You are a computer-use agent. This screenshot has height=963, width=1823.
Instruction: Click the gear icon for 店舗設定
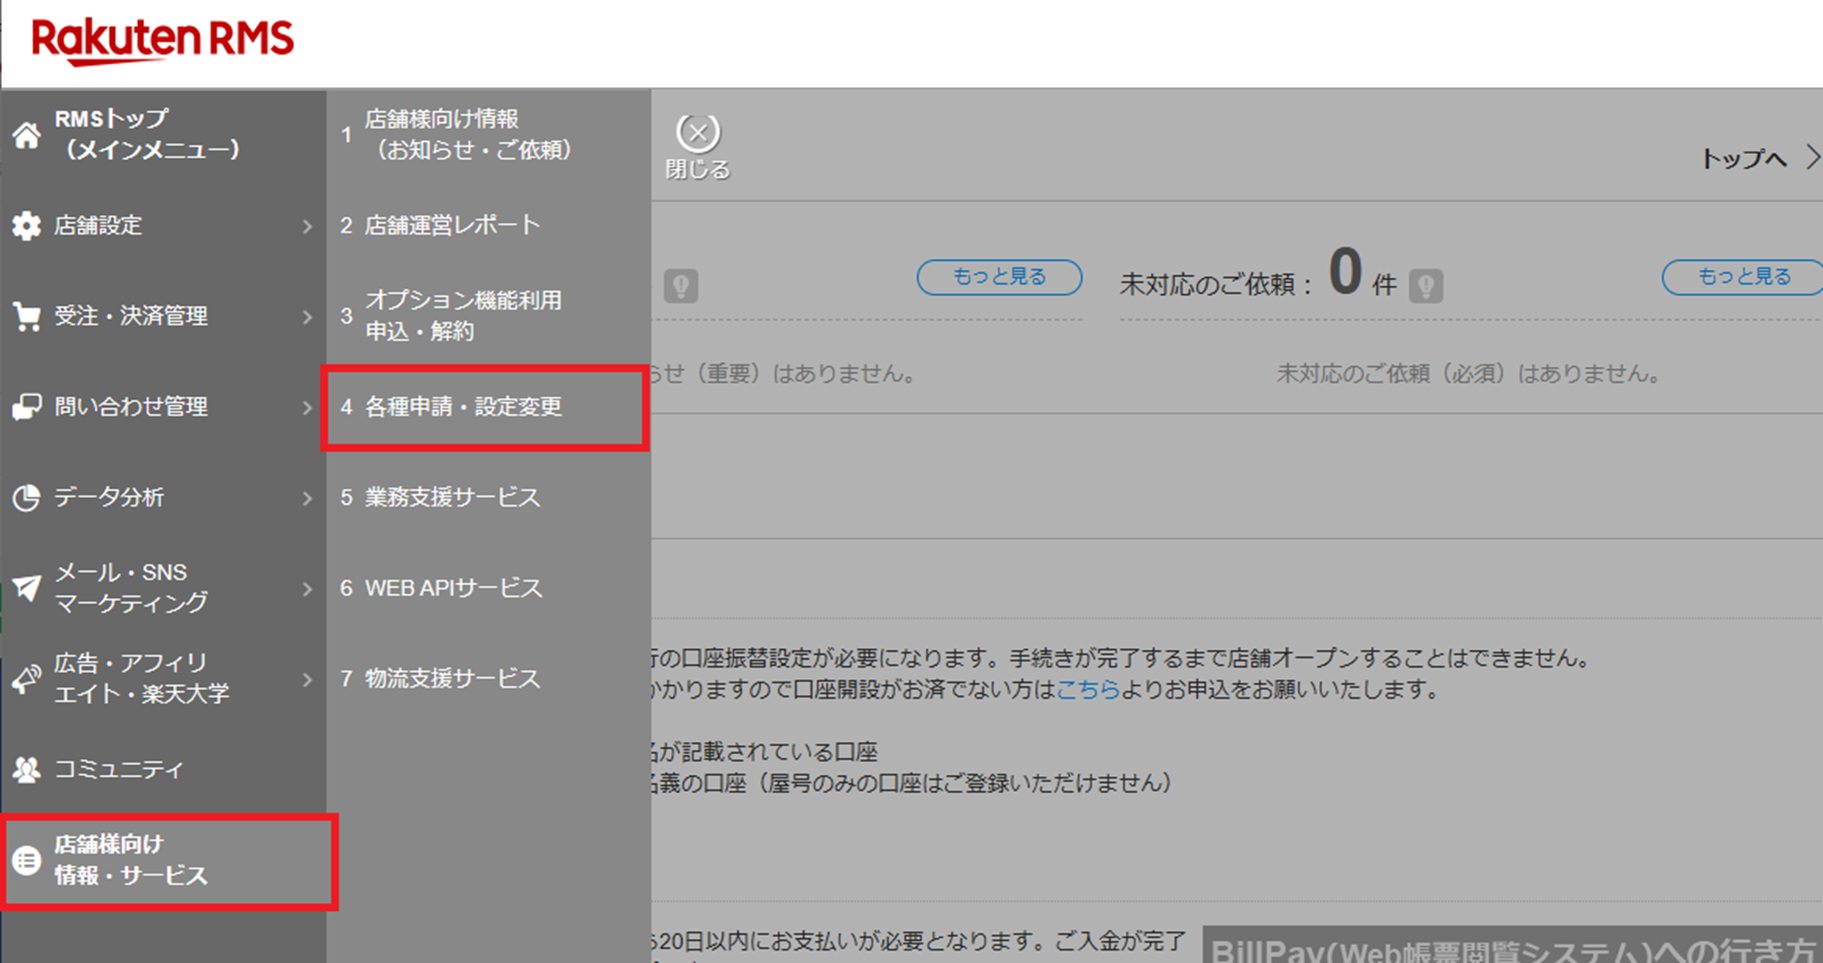click(x=27, y=226)
